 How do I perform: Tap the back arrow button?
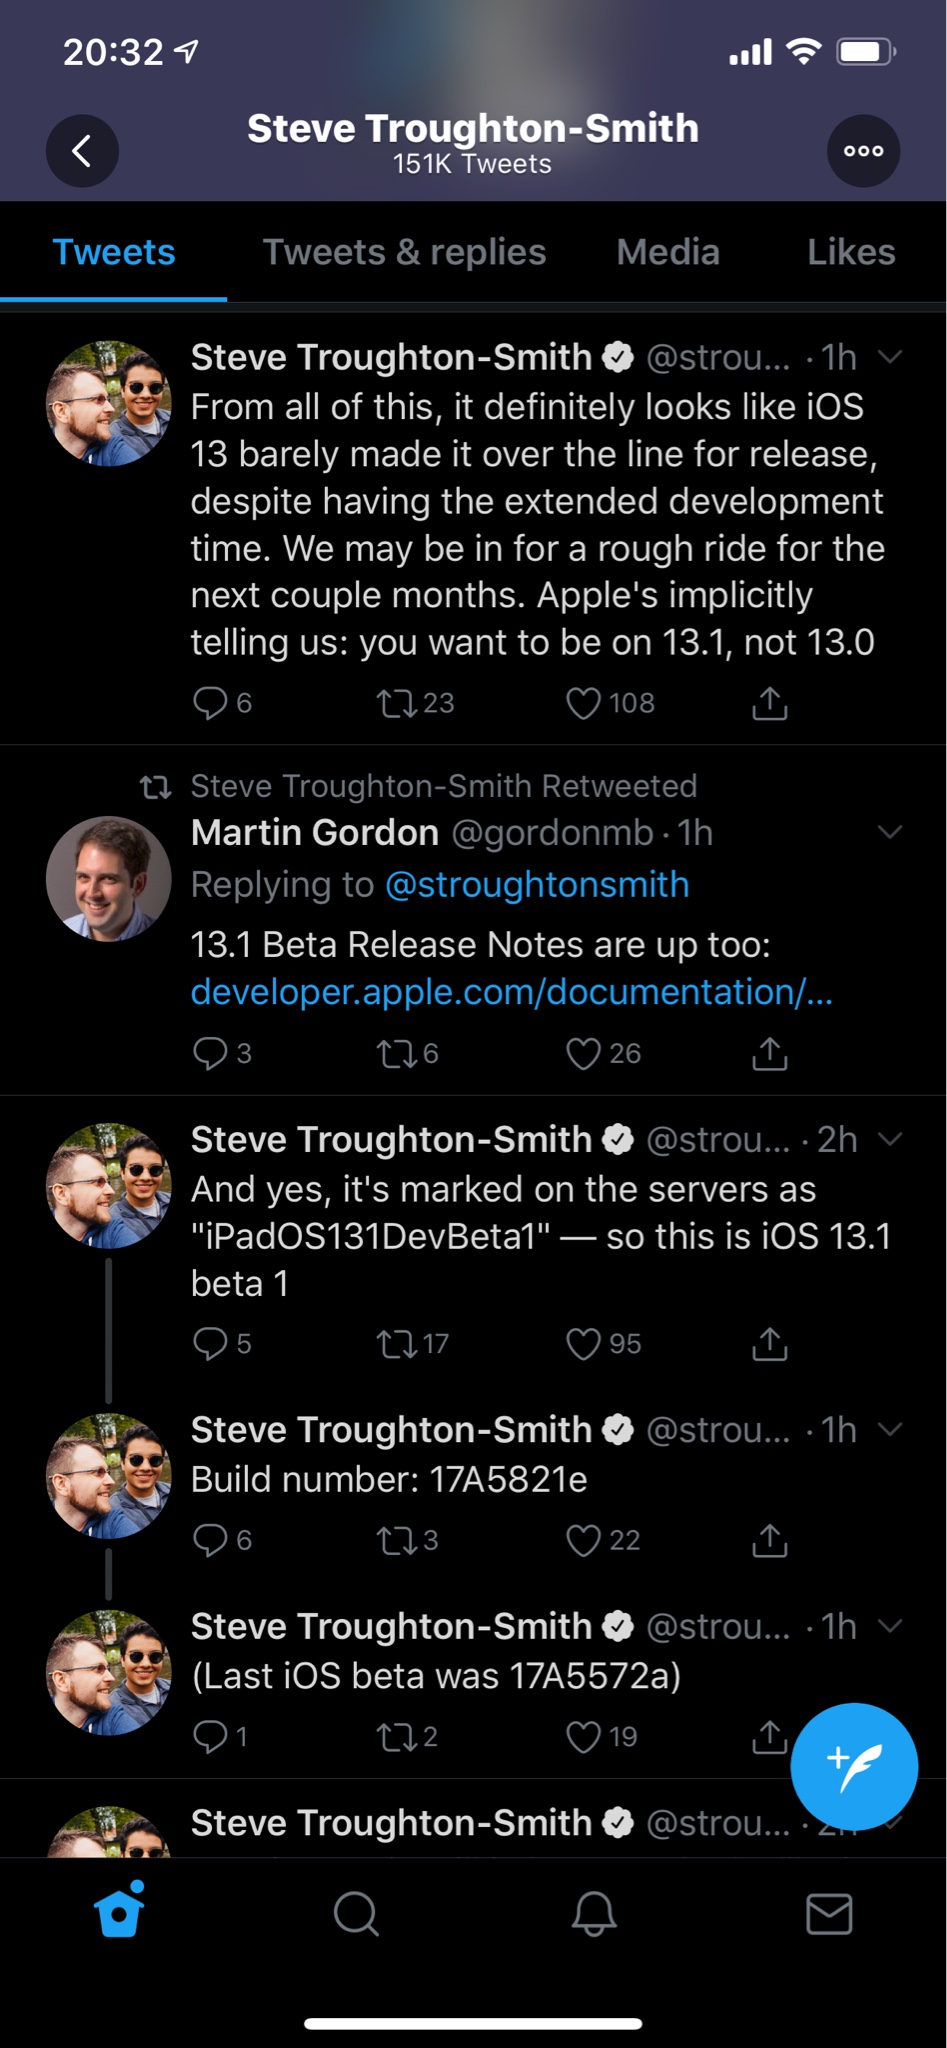tap(82, 151)
